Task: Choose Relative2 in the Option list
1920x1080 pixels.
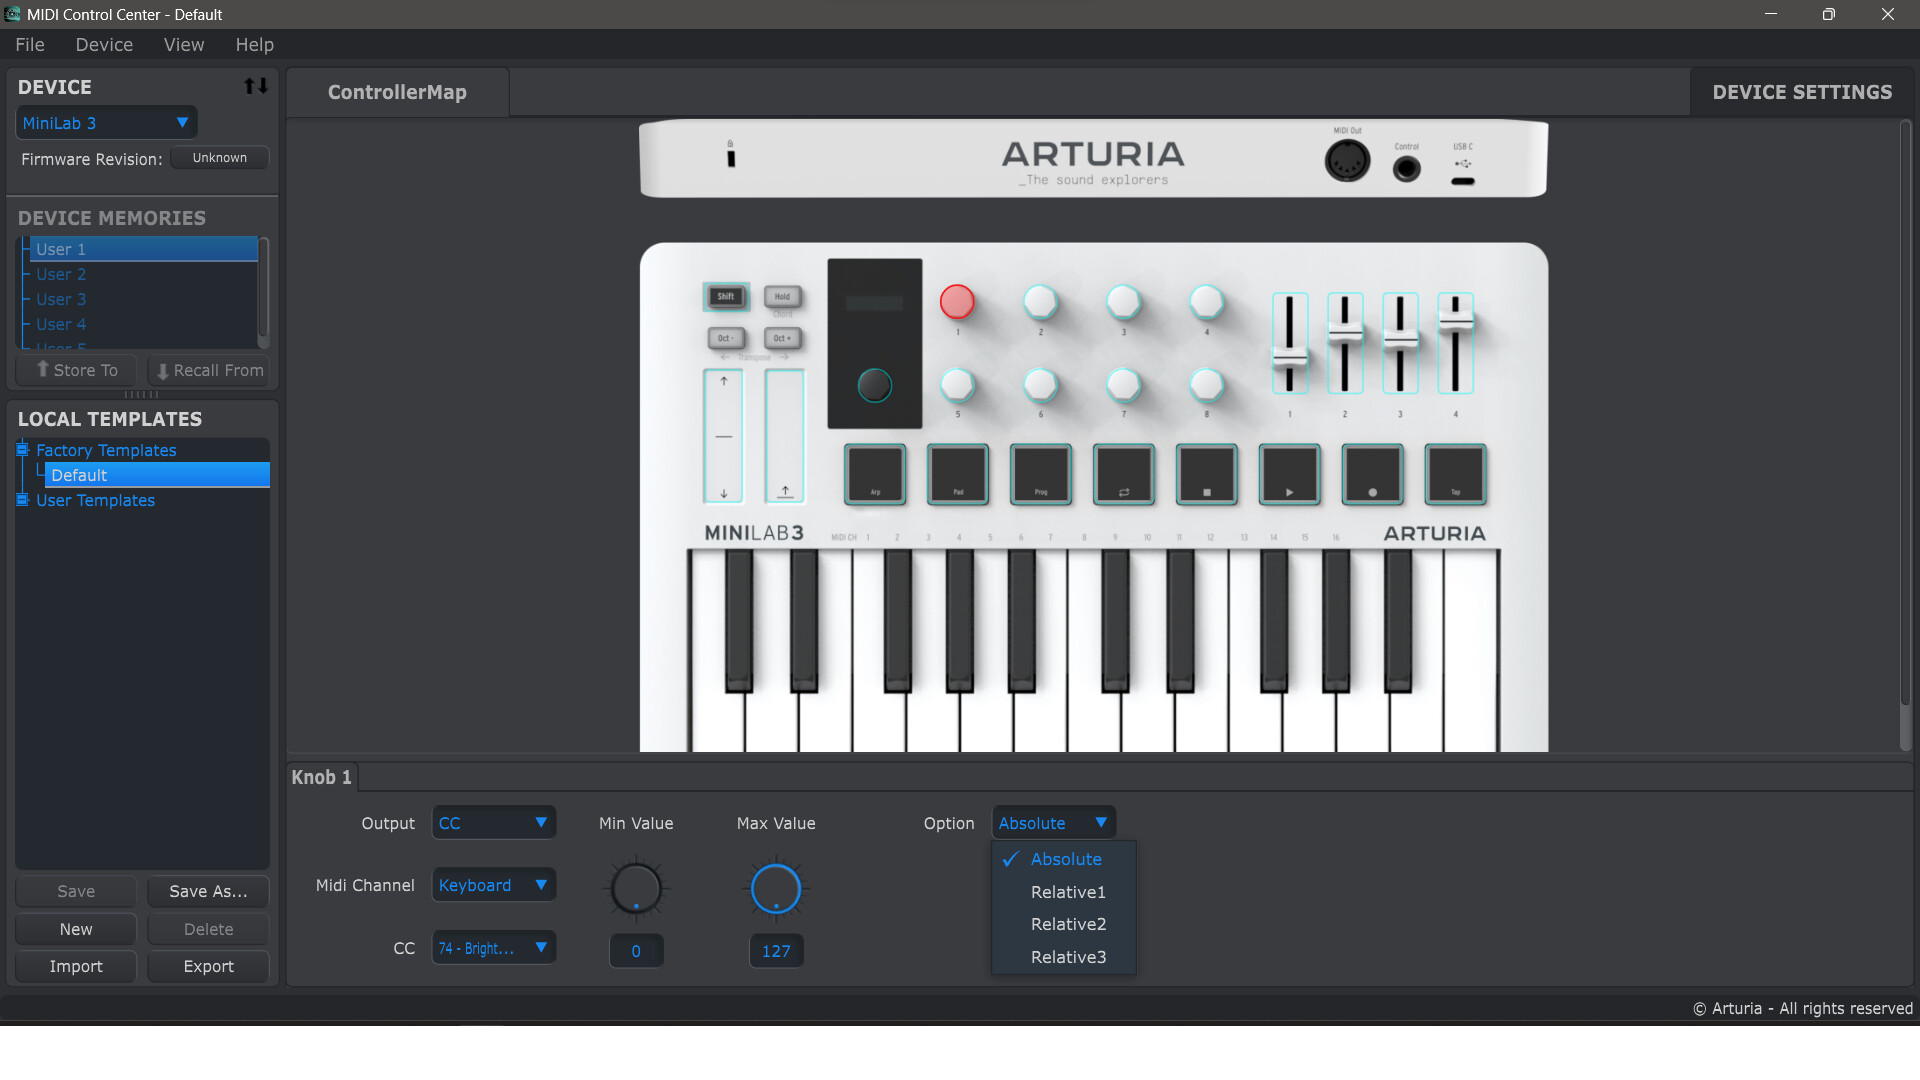Action: coord(1064,924)
